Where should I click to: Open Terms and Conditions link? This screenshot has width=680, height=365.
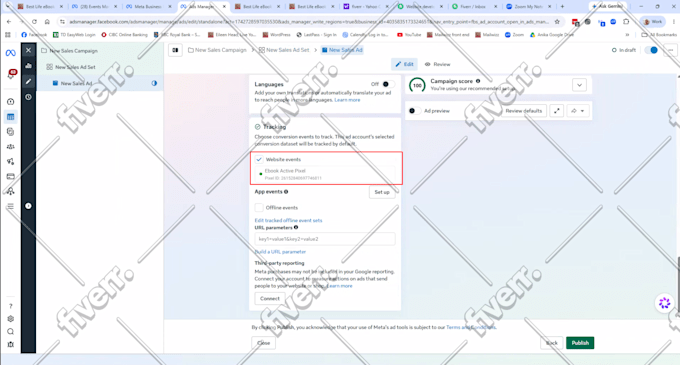click(x=471, y=327)
